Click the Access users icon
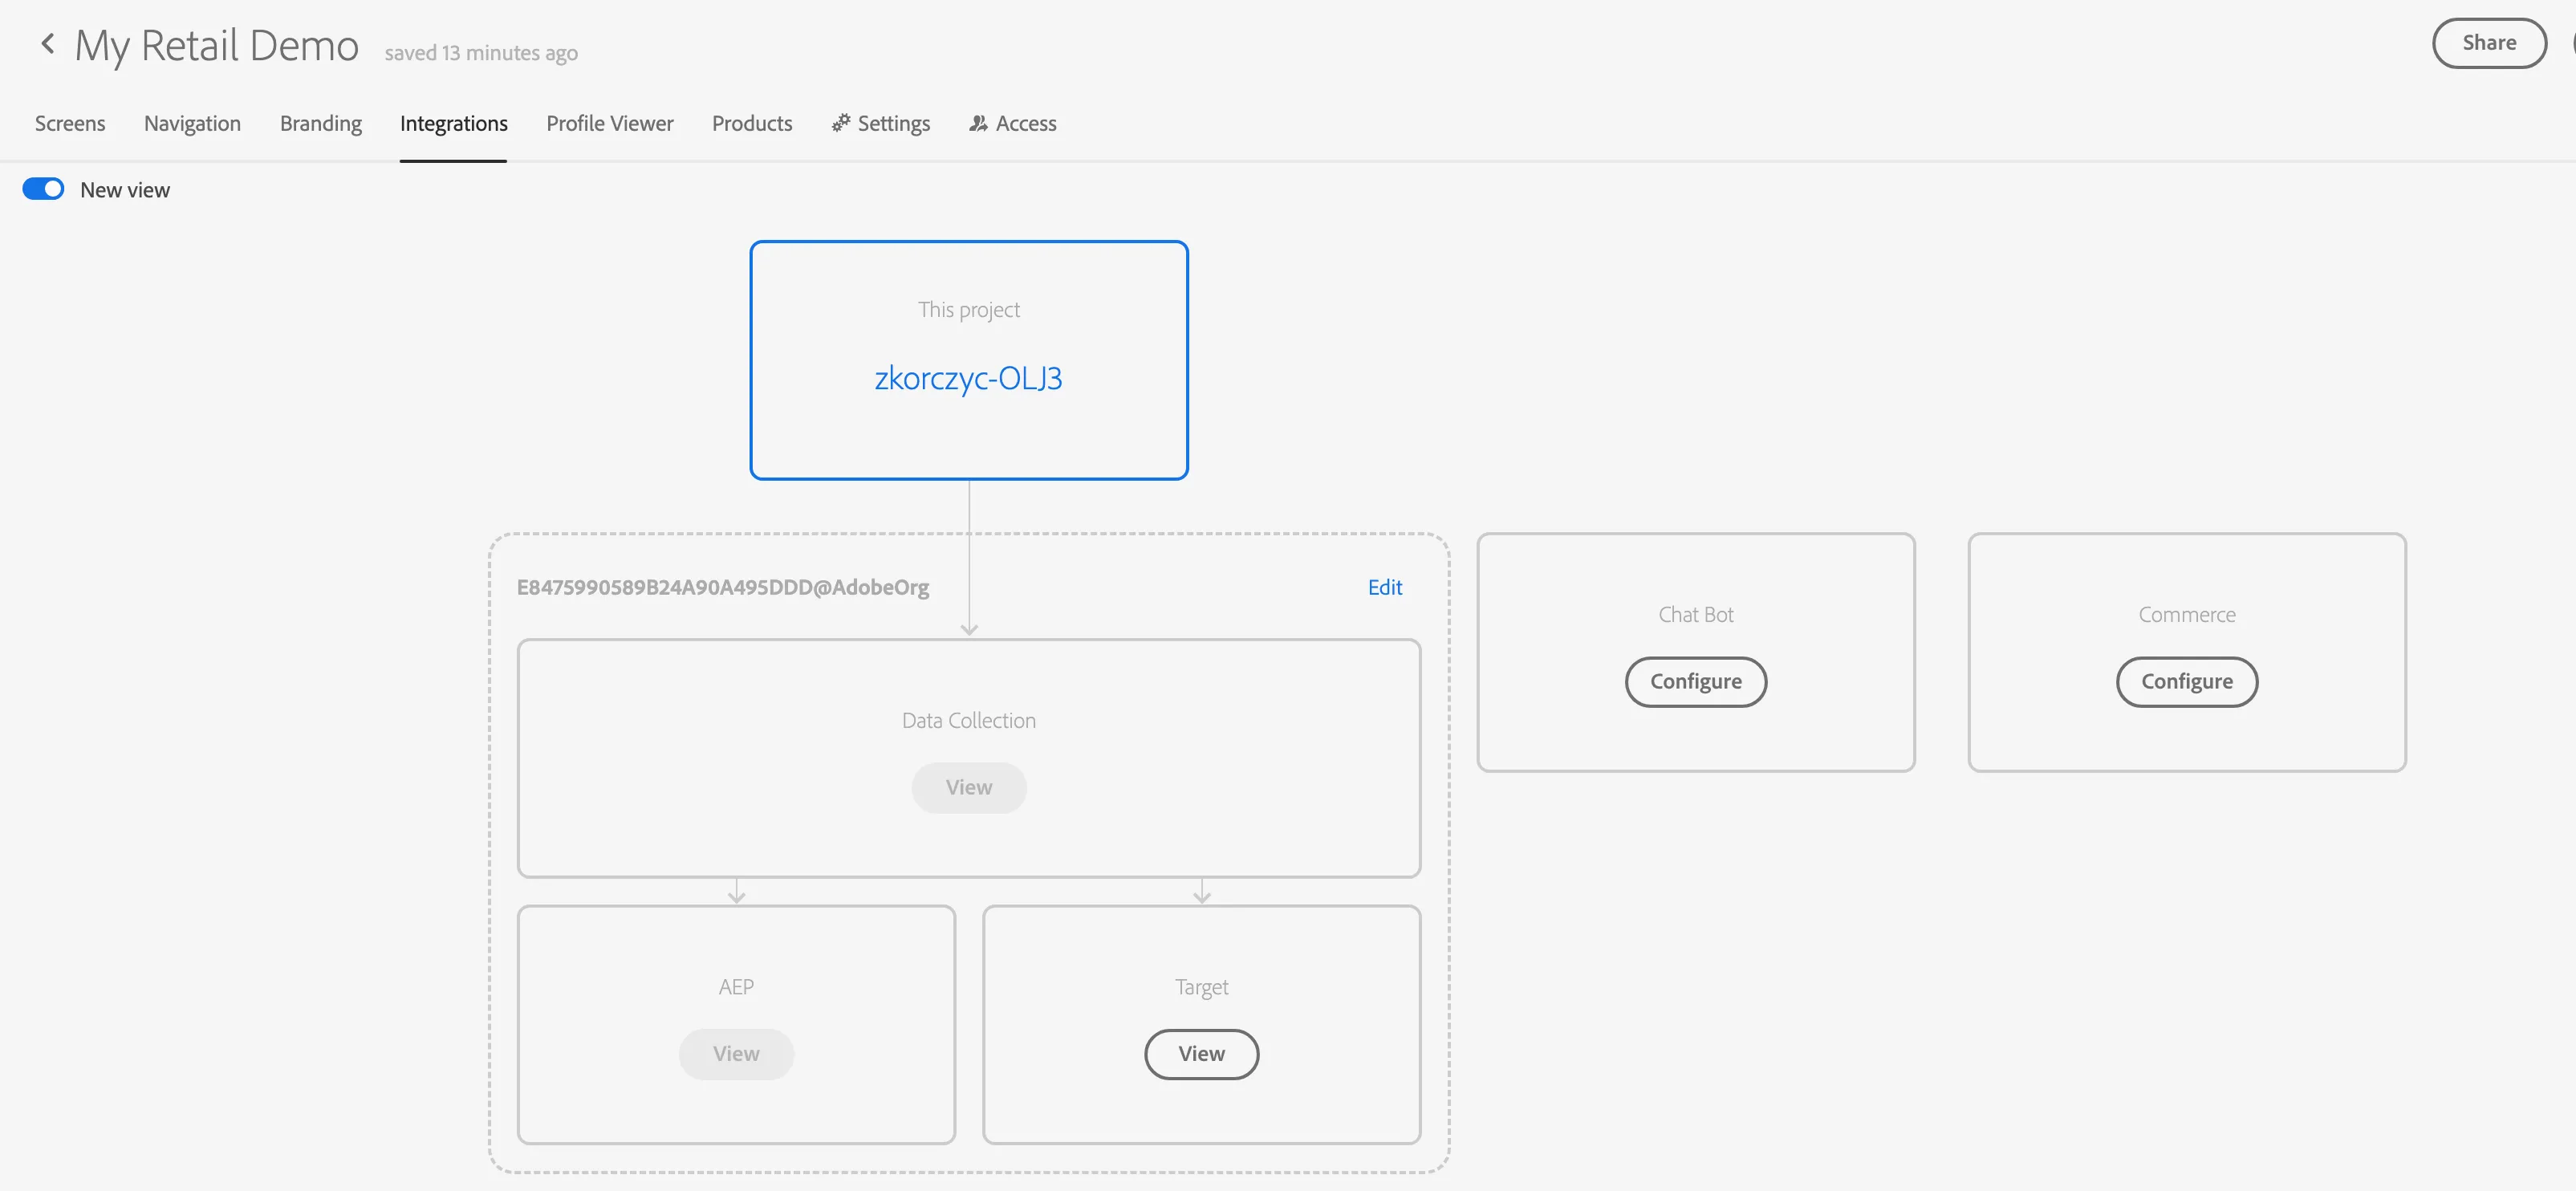Image resolution: width=2576 pixels, height=1191 pixels. 978,123
